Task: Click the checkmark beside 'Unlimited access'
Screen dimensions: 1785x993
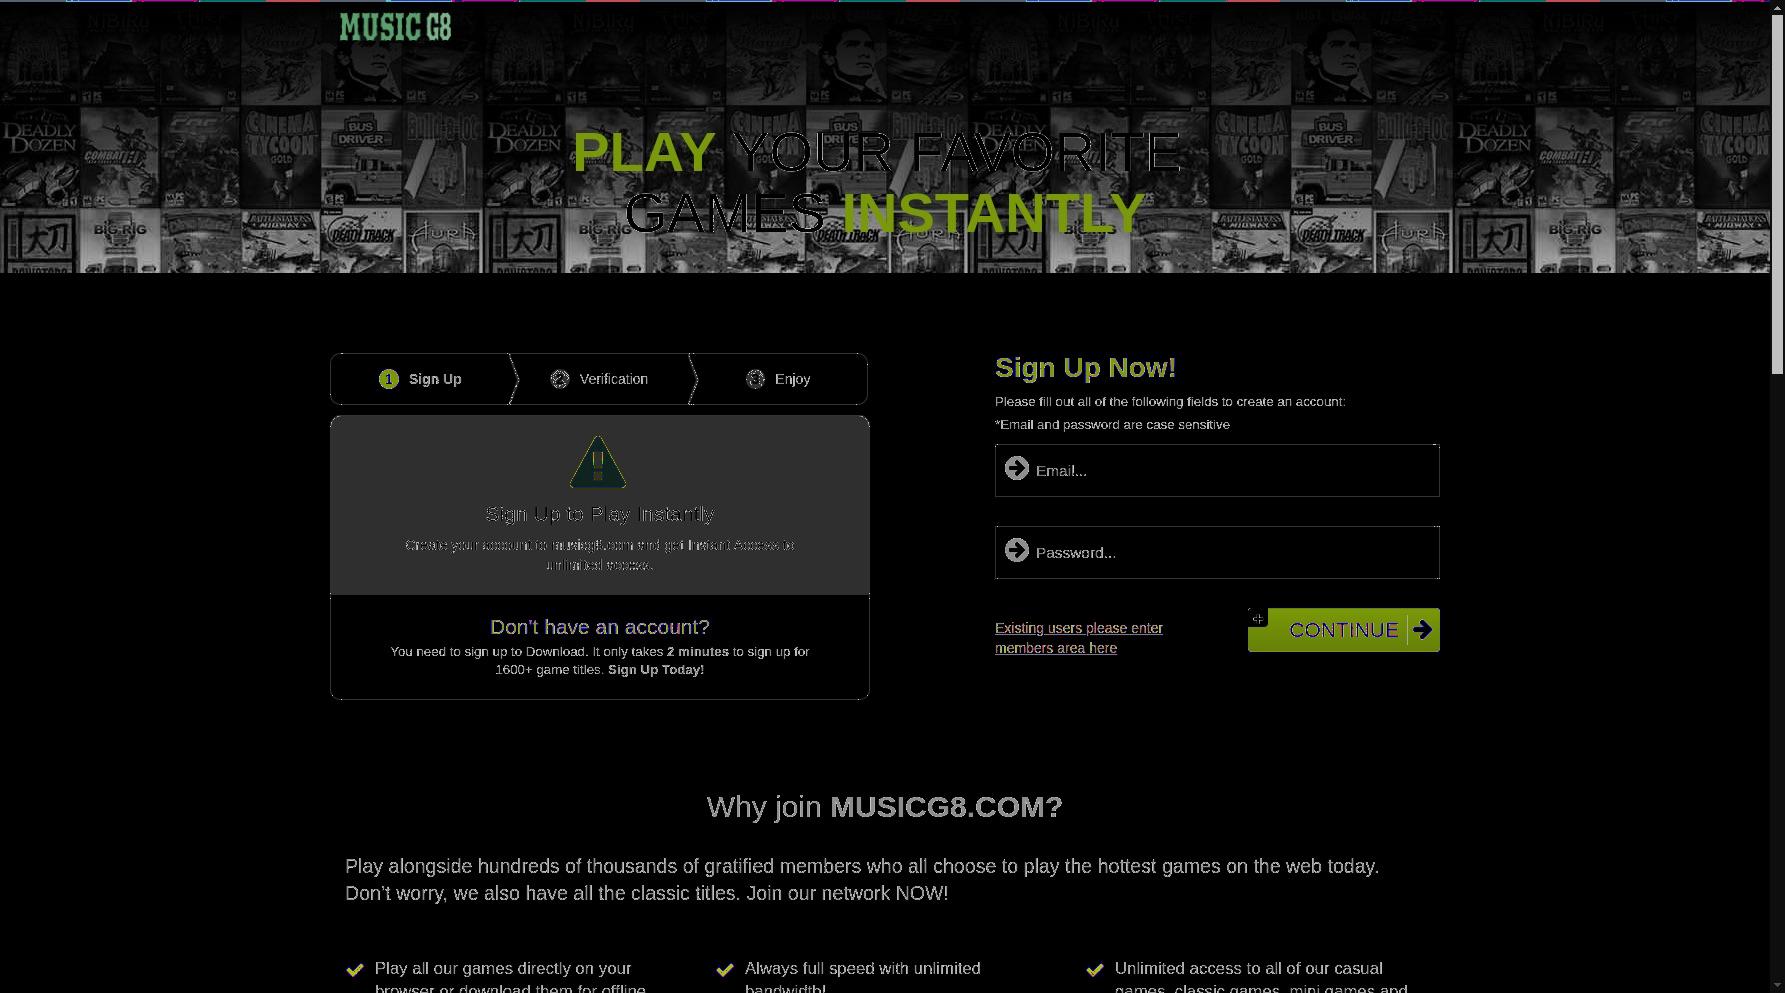Action: point(1095,970)
